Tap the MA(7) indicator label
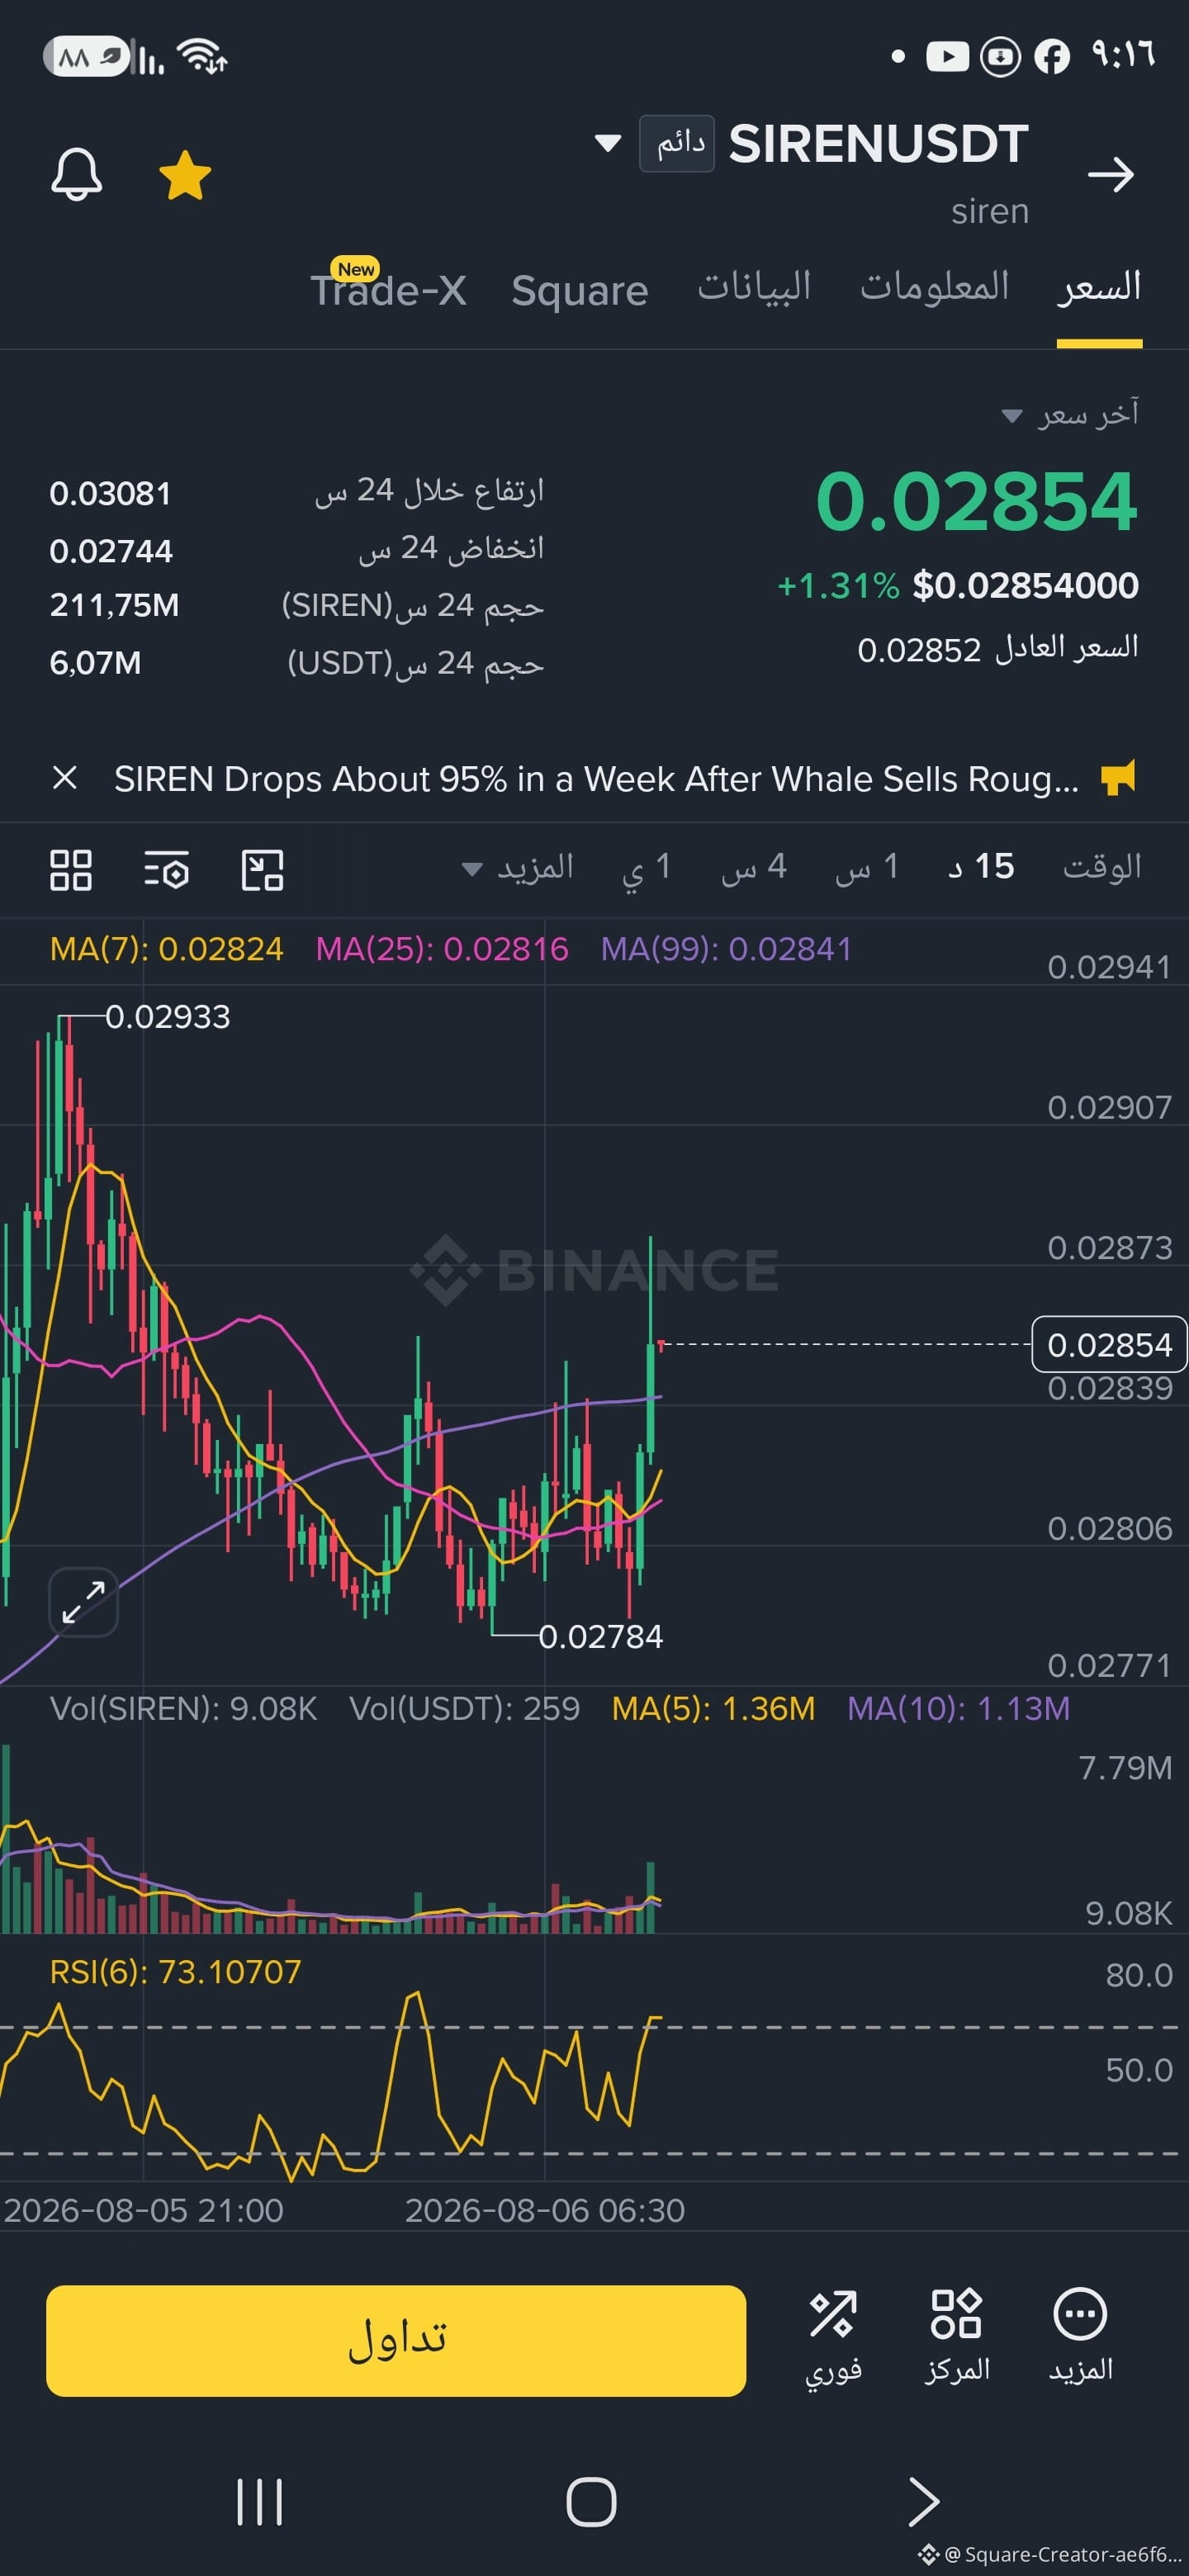The height and width of the screenshot is (2576, 1189). pos(167,949)
